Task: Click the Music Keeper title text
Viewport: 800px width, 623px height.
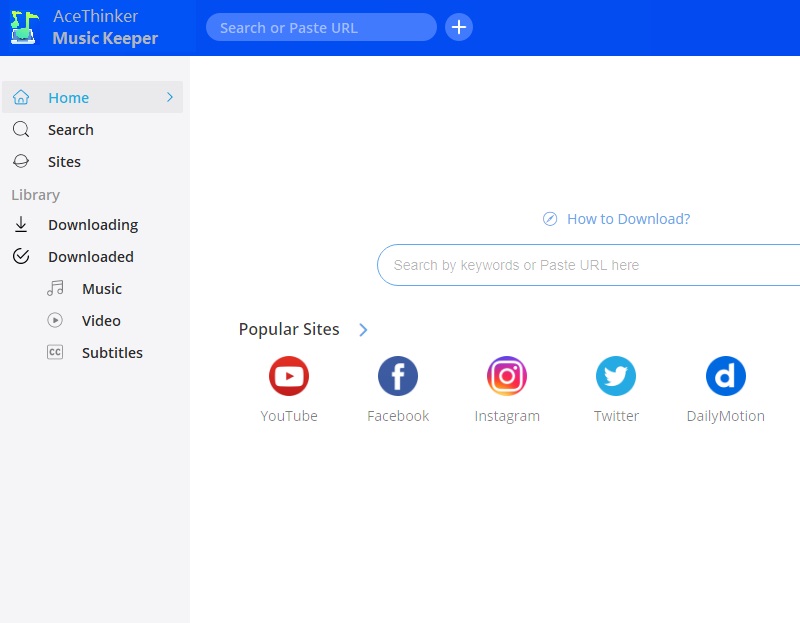Action: [x=105, y=38]
